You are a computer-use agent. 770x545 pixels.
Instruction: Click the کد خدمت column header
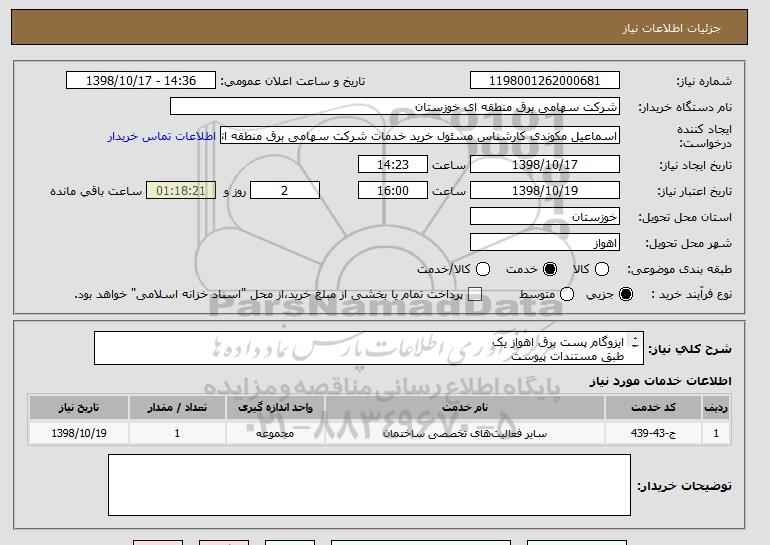tap(653, 408)
